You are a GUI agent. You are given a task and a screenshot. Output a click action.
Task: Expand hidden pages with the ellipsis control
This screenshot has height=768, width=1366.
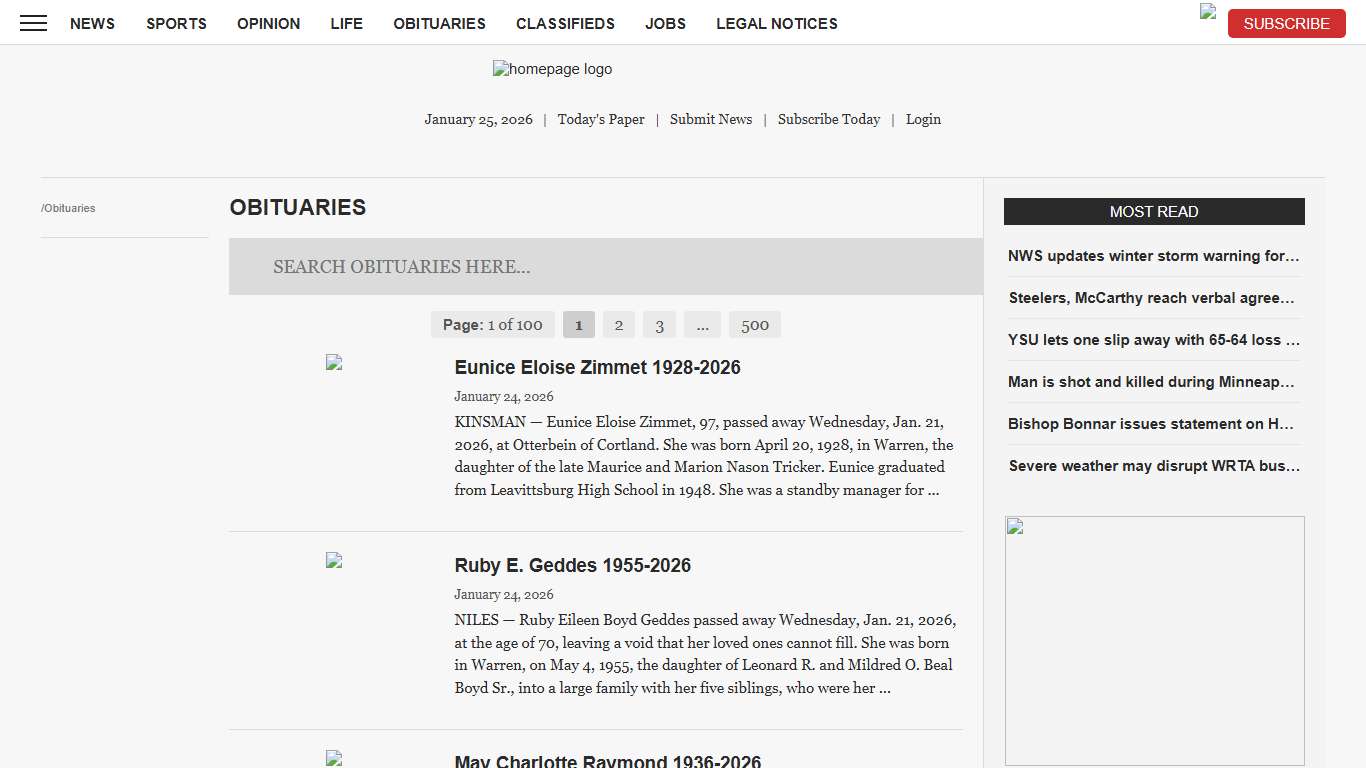click(x=702, y=324)
